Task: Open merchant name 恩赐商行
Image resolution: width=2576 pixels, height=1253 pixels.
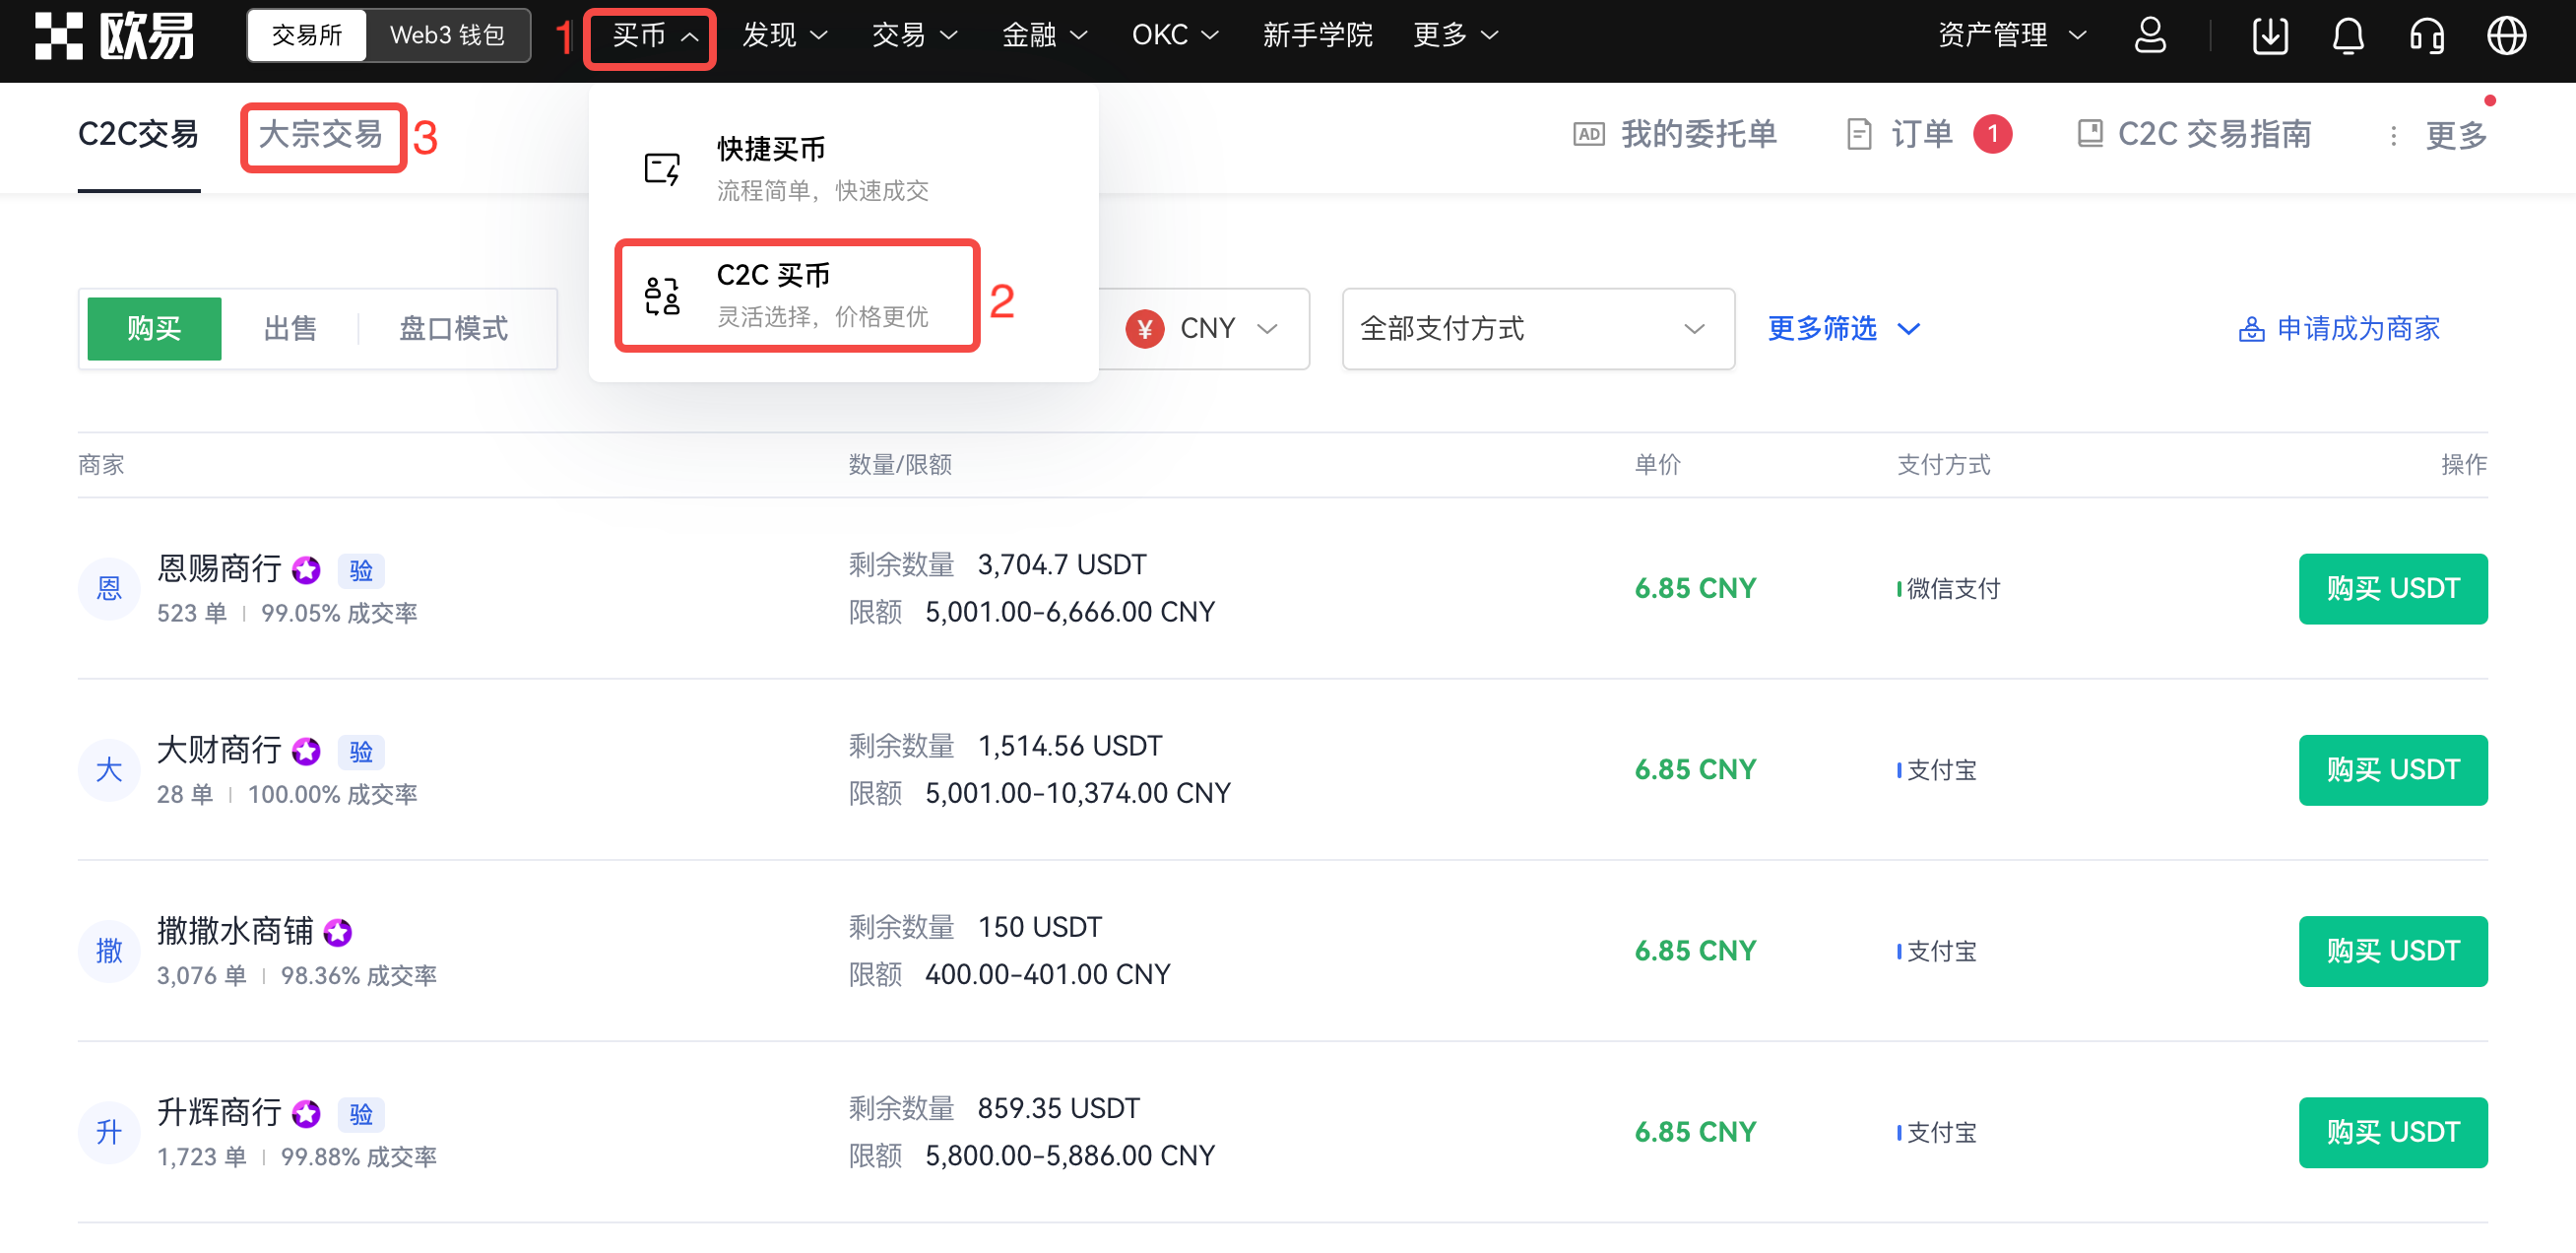Action: coord(219,569)
